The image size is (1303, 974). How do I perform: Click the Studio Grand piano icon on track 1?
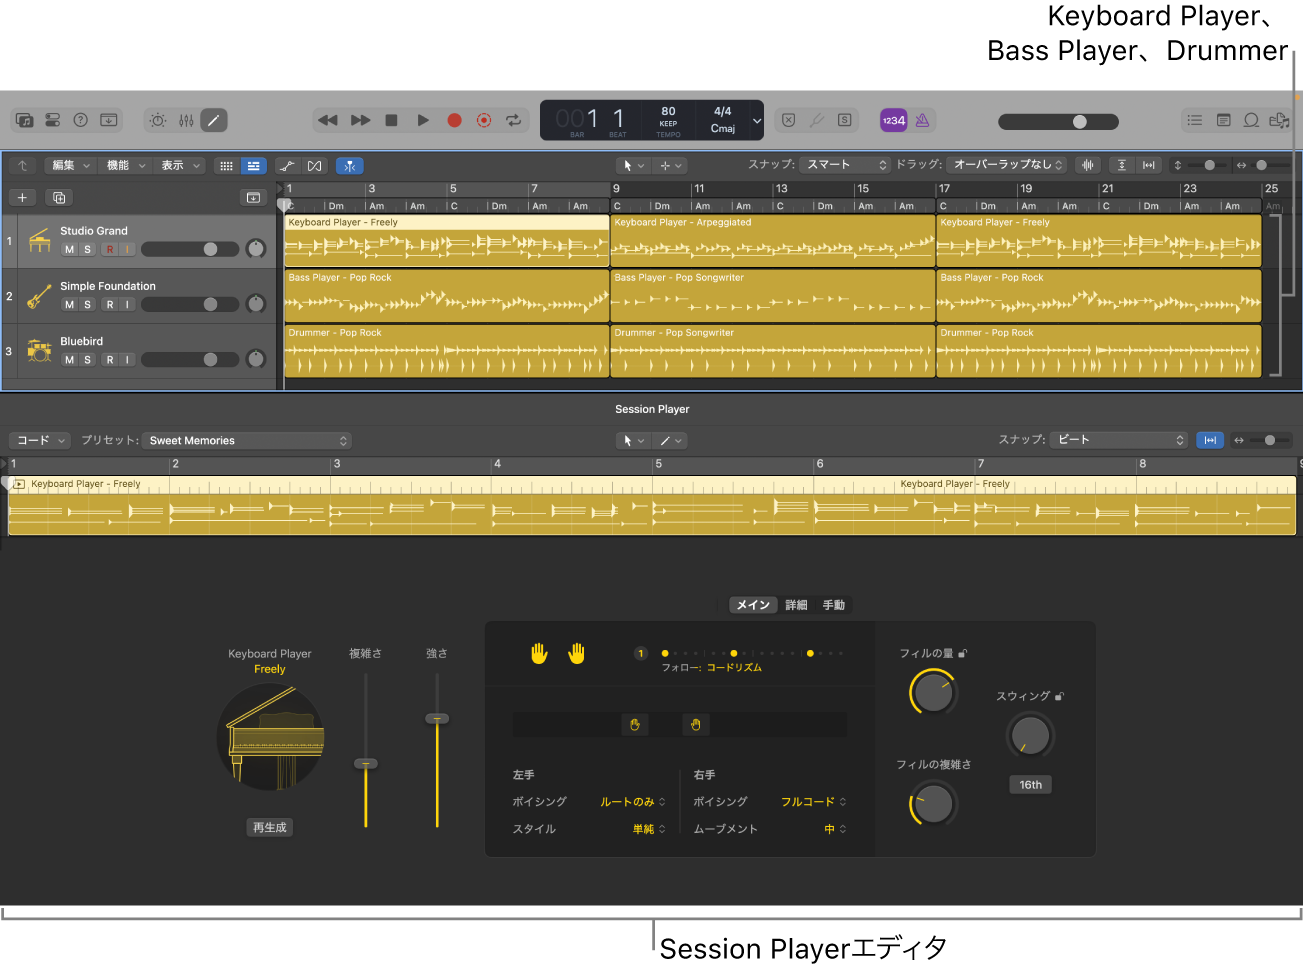click(39, 239)
